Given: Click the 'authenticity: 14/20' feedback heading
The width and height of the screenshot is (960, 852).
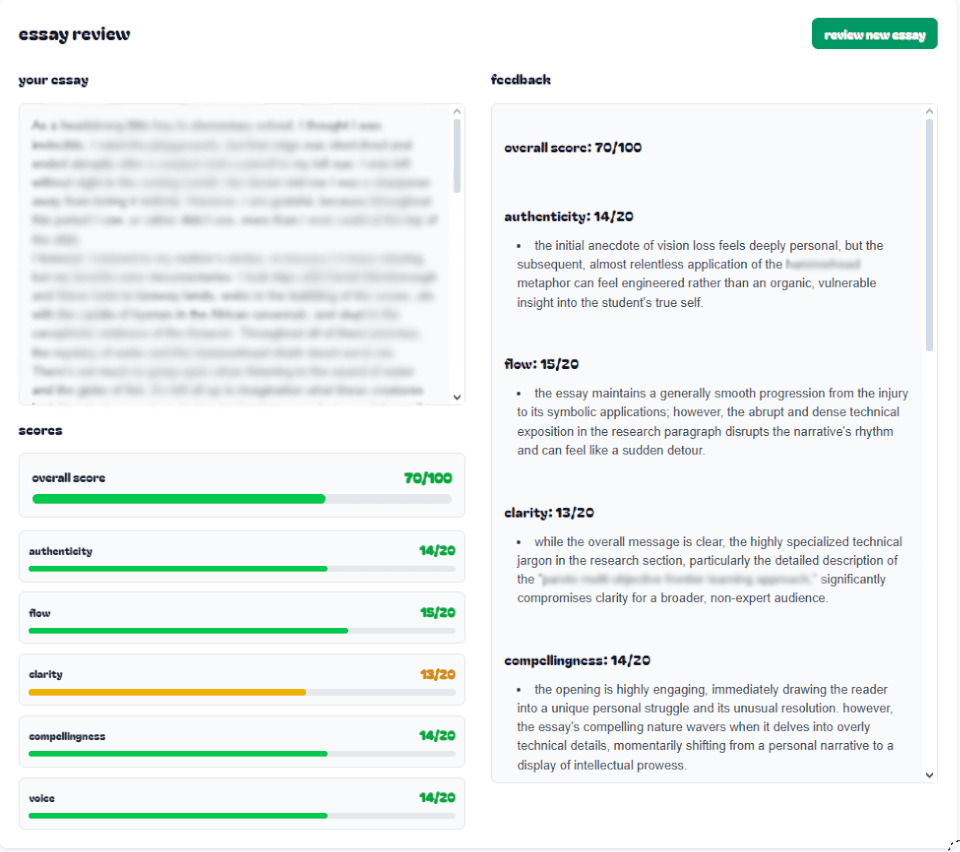Looking at the screenshot, I should pos(569,217).
